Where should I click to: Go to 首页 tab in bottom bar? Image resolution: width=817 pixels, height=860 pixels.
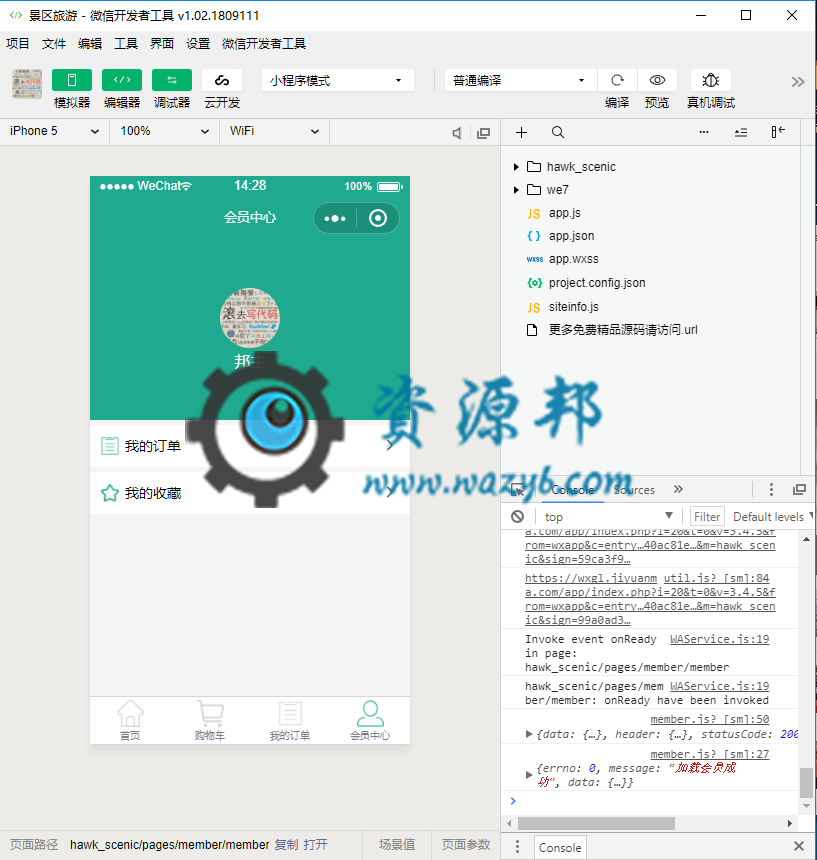pyautogui.click(x=130, y=721)
